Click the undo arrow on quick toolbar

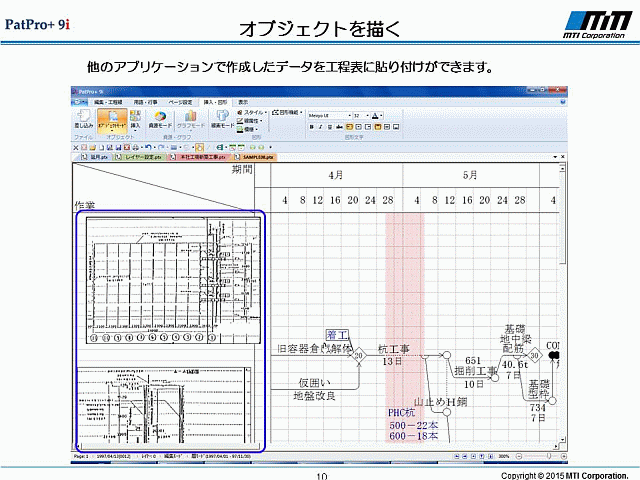148,147
